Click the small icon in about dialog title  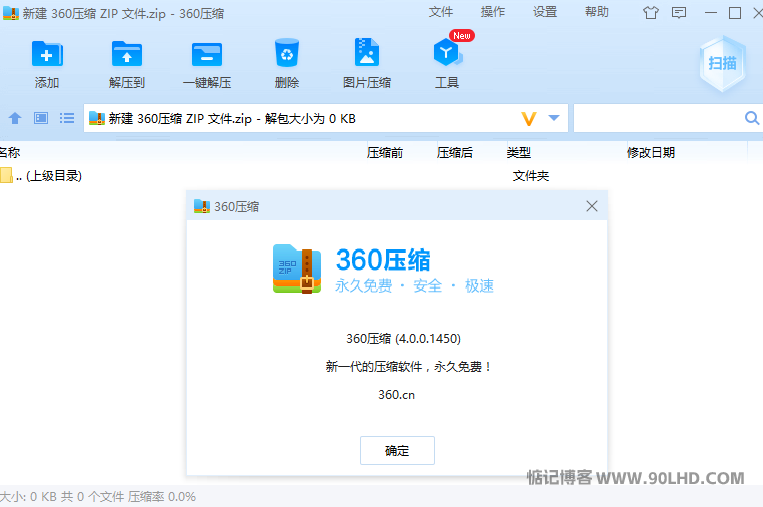pyautogui.click(x=202, y=206)
